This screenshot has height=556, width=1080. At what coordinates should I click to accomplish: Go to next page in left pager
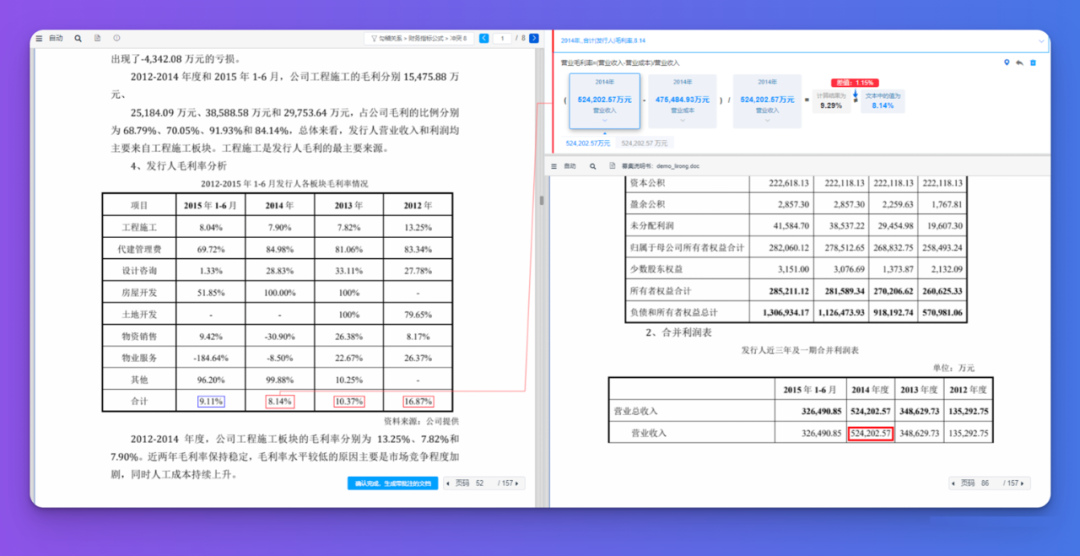[518, 484]
